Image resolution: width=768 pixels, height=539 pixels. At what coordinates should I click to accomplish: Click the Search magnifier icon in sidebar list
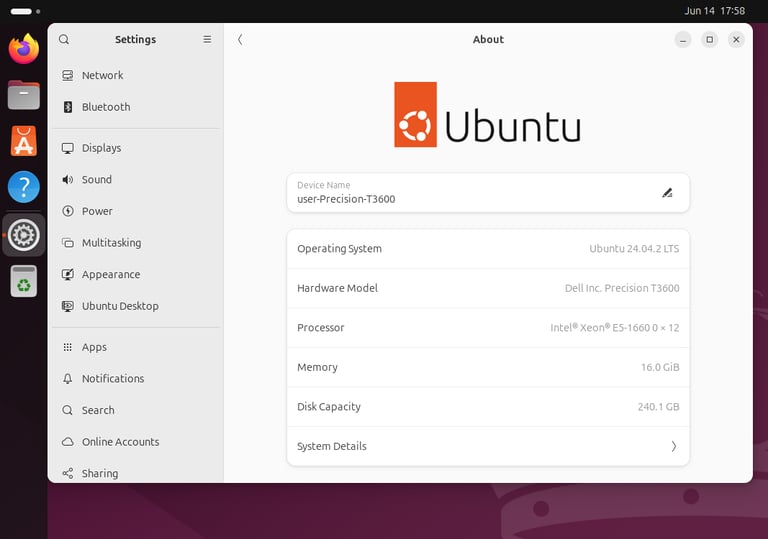pos(68,410)
